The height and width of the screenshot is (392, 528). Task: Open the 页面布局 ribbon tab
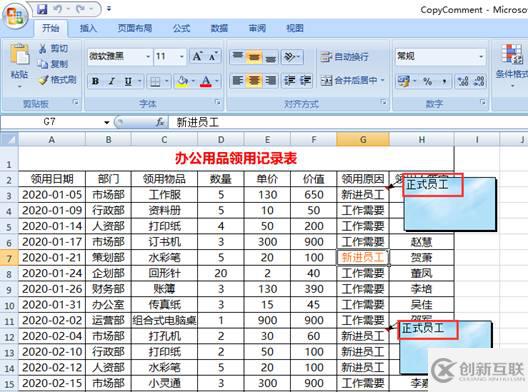[x=135, y=28]
